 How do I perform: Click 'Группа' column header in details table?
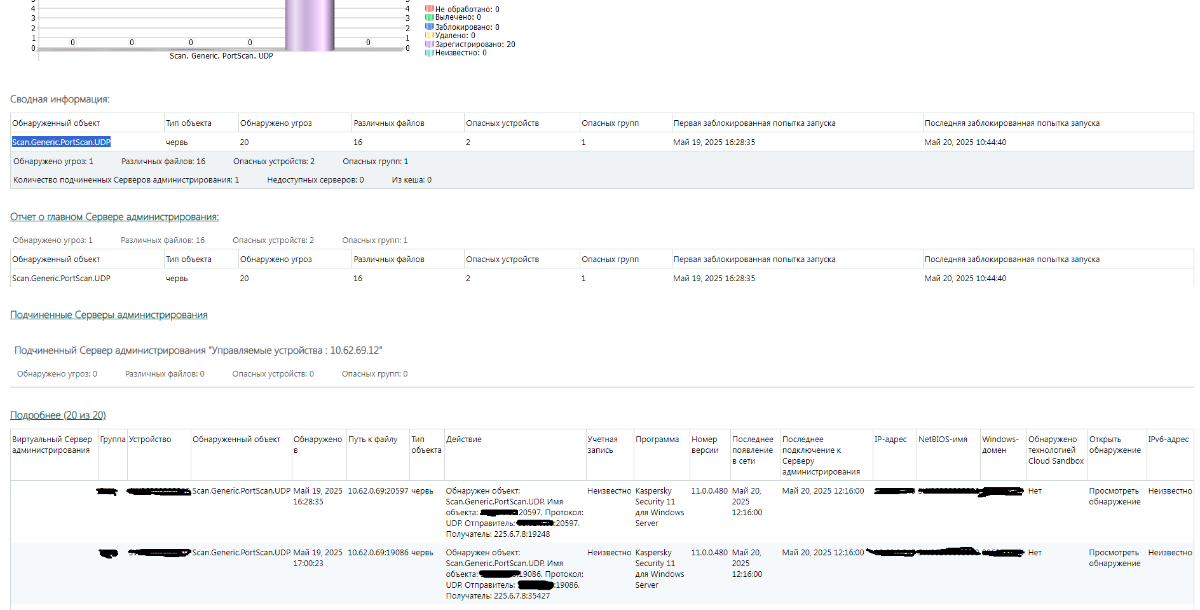point(113,439)
